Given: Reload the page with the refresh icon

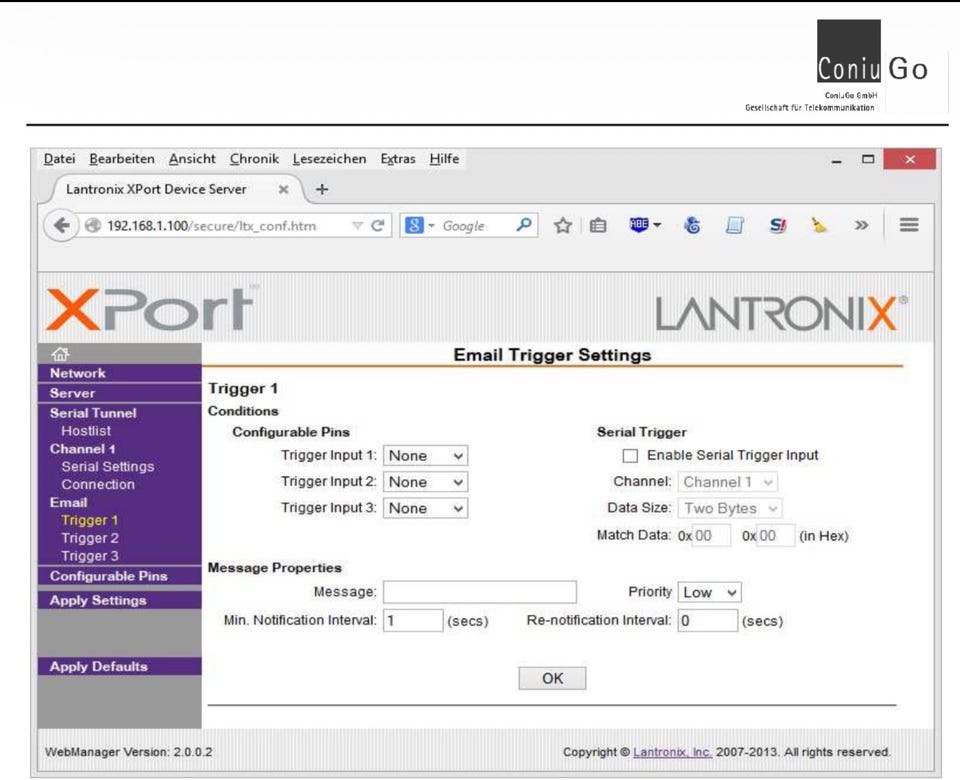Looking at the screenshot, I should point(378,226).
